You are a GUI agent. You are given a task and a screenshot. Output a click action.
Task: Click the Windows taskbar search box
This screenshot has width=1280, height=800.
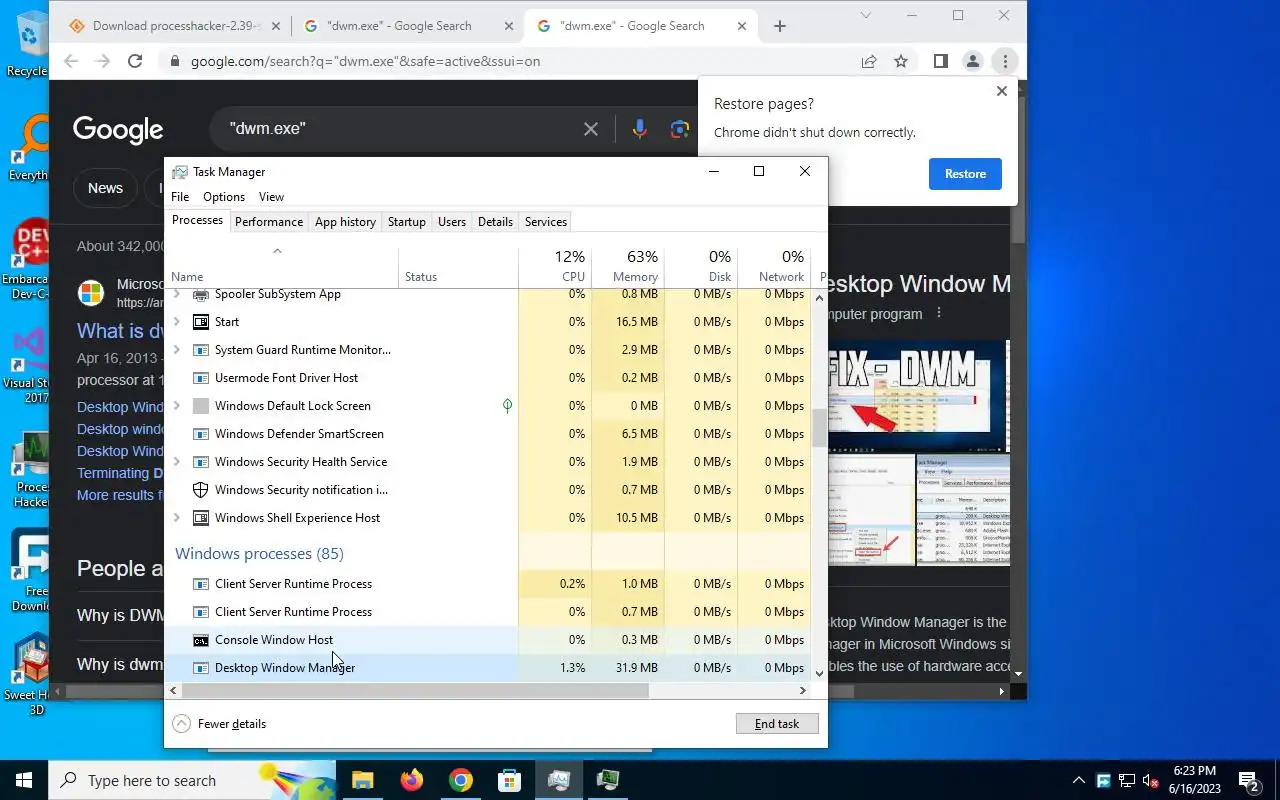tap(192, 780)
